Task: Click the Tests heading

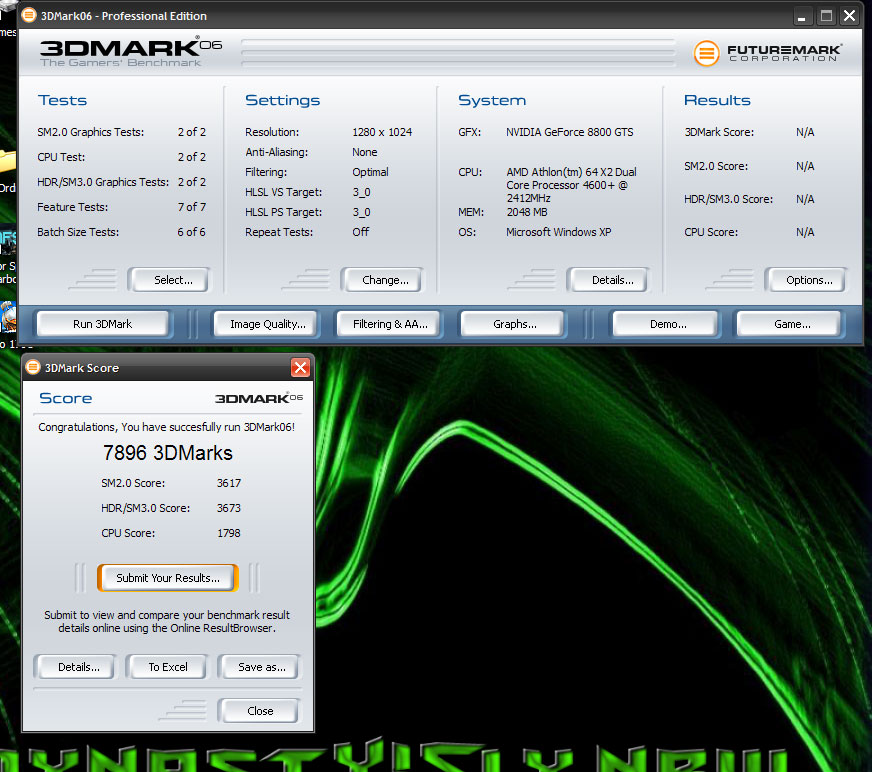Action: 62,100
